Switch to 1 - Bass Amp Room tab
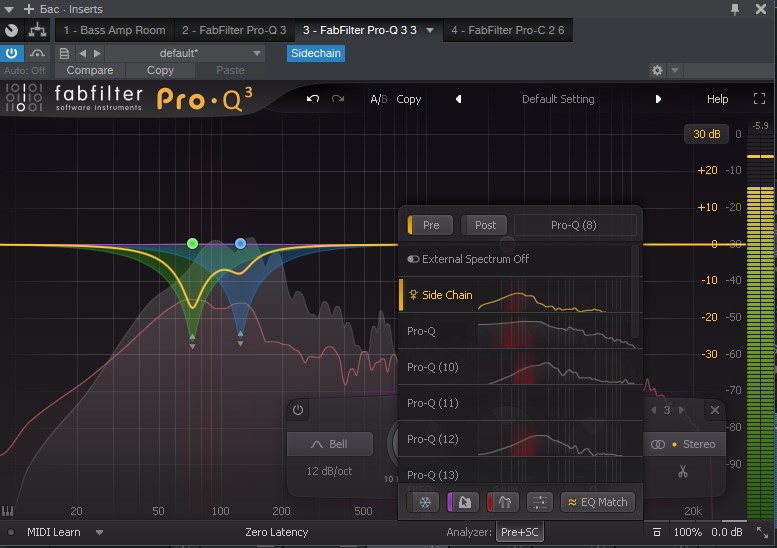This screenshot has height=548, width=777. pos(114,30)
